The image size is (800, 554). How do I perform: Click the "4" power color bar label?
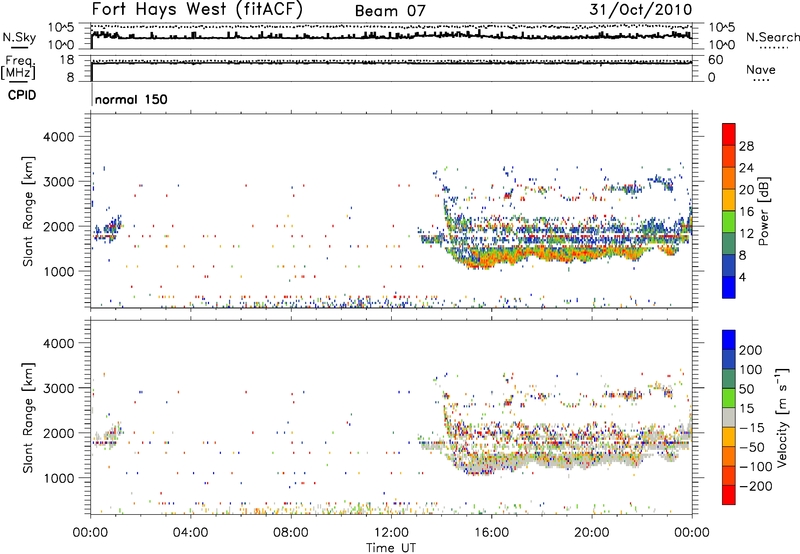[742, 277]
